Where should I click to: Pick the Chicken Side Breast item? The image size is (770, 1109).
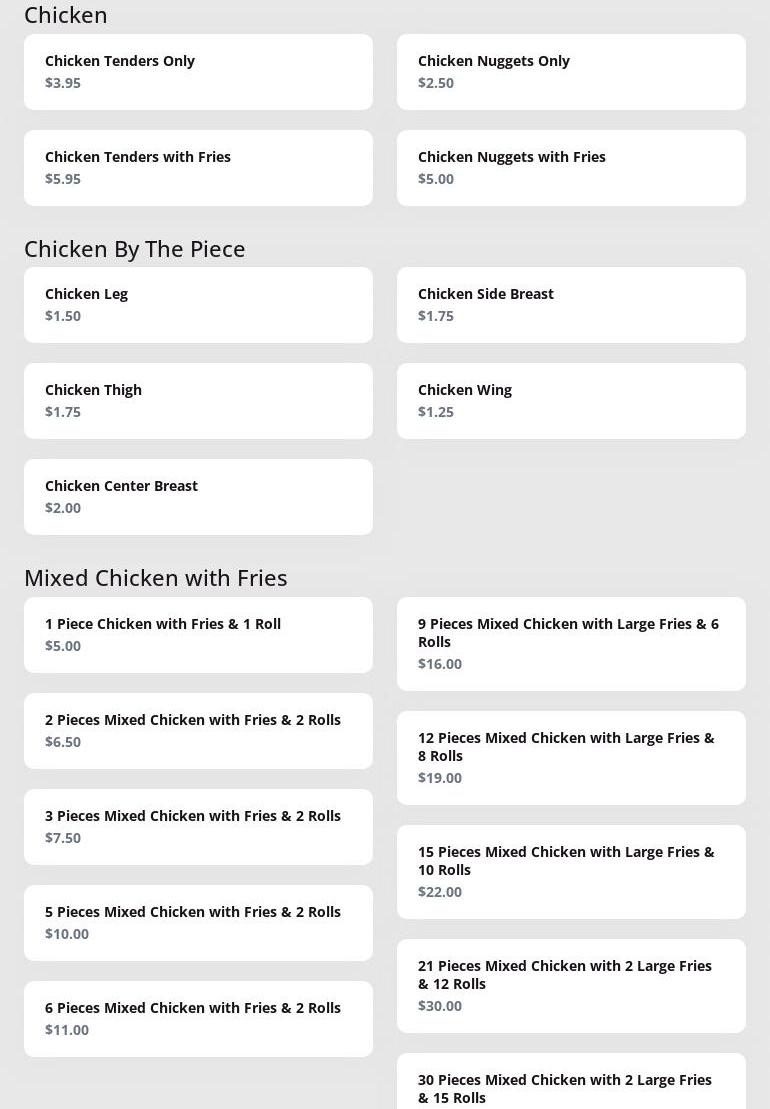pyautogui.click(x=571, y=305)
